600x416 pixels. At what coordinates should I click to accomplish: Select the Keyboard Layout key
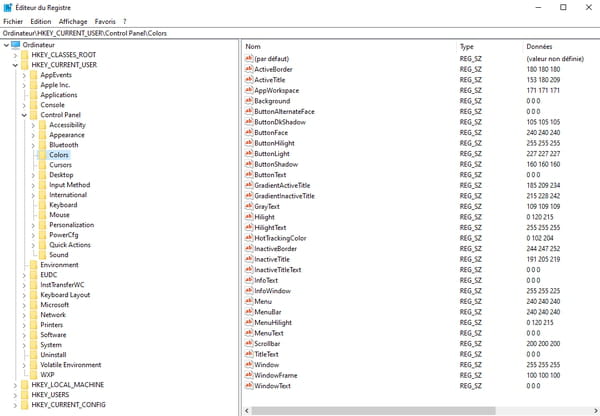tap(65, 295)
